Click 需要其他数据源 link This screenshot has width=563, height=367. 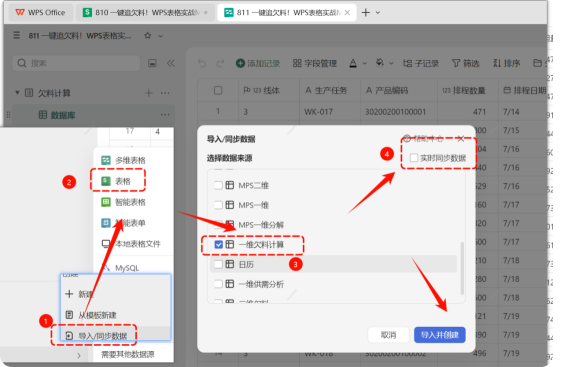(x=128, y=354)
